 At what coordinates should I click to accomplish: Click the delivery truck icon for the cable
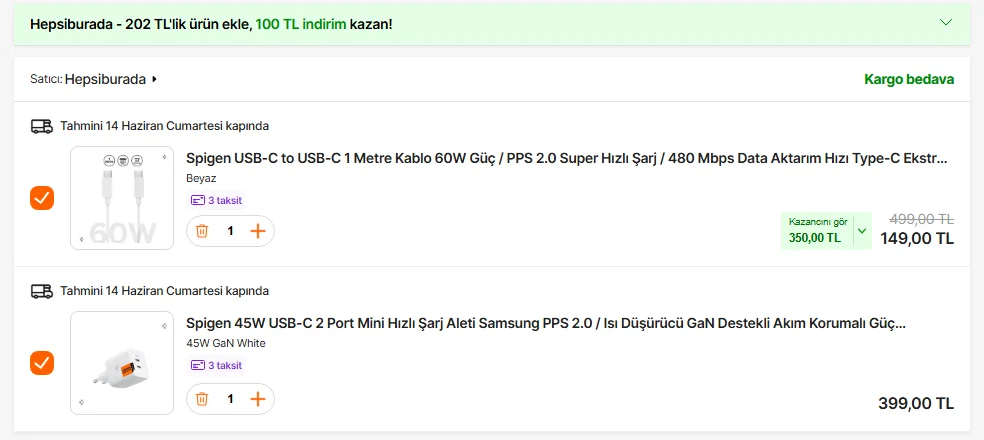tap(41, 126)
